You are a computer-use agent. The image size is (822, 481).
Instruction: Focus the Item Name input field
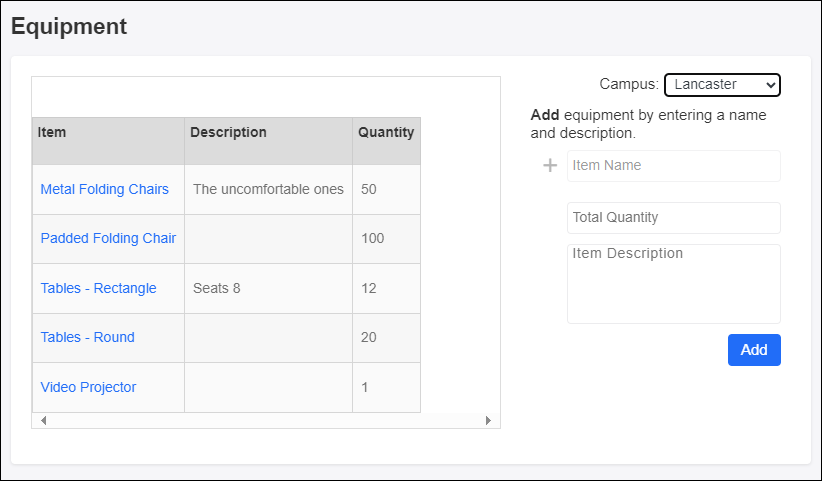[673, 166]
